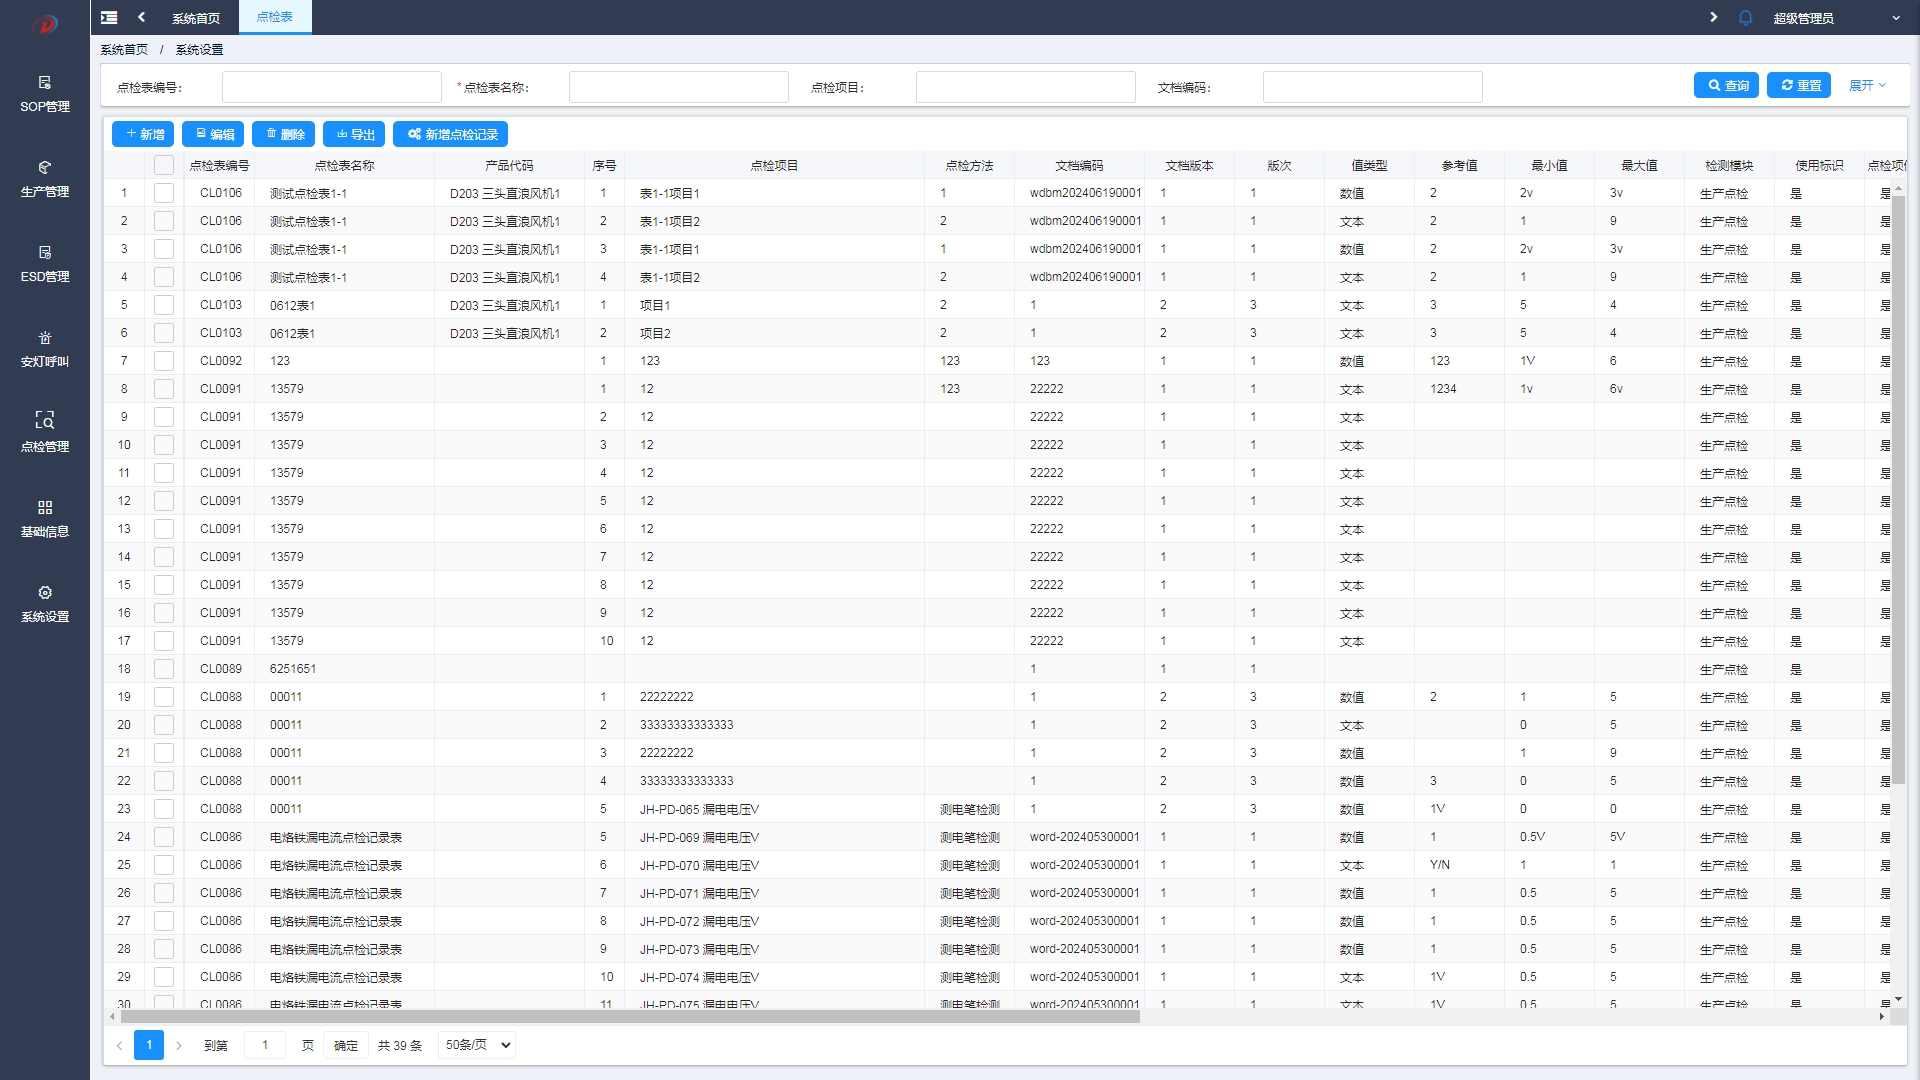Check the checkbox for row 1
1920x1080 pixels.
point(164,193)
